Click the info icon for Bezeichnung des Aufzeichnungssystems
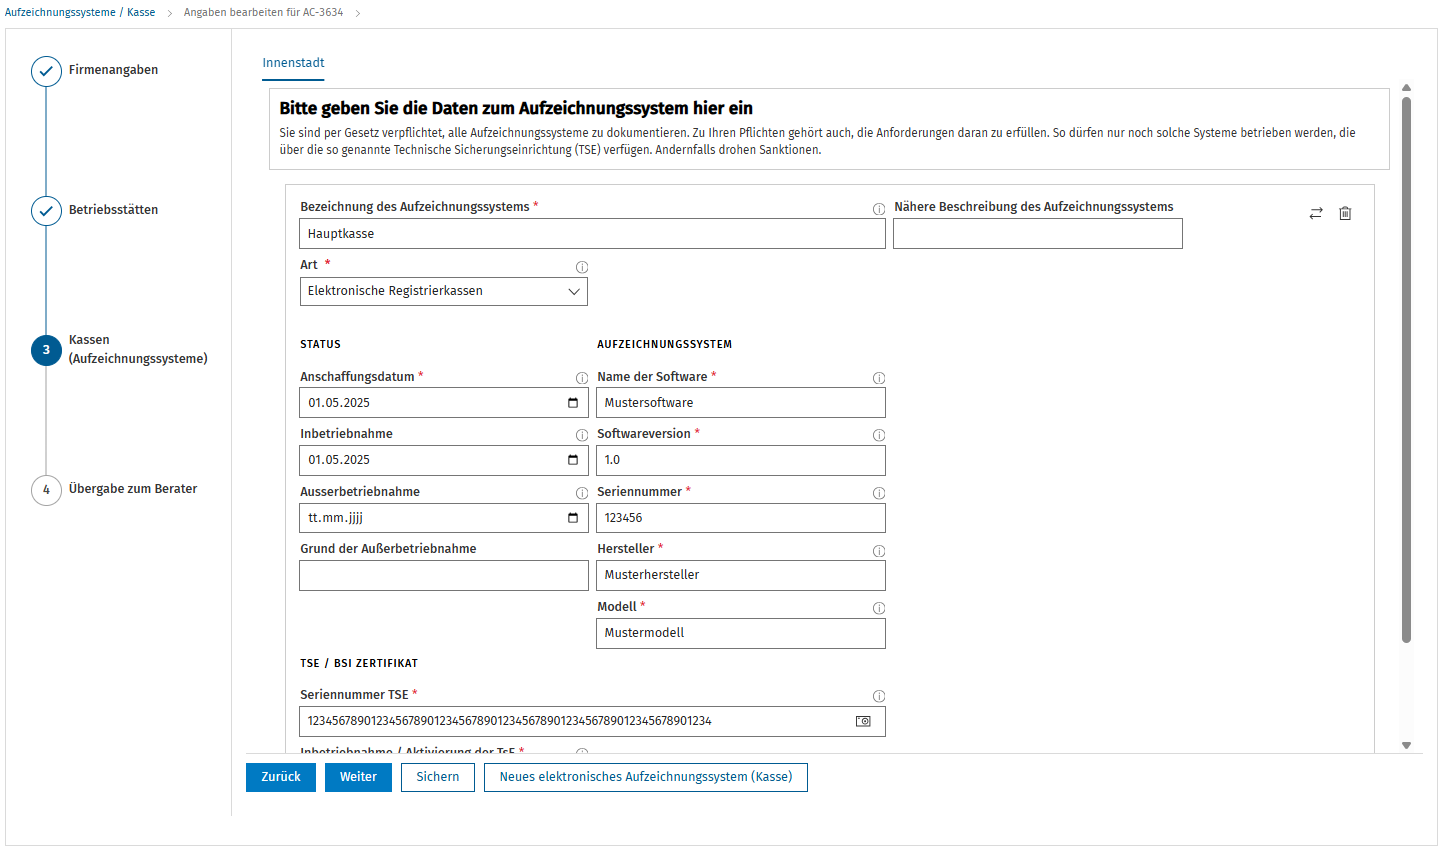The width and height of the screenshot is (1446, 850). (879, 209)
